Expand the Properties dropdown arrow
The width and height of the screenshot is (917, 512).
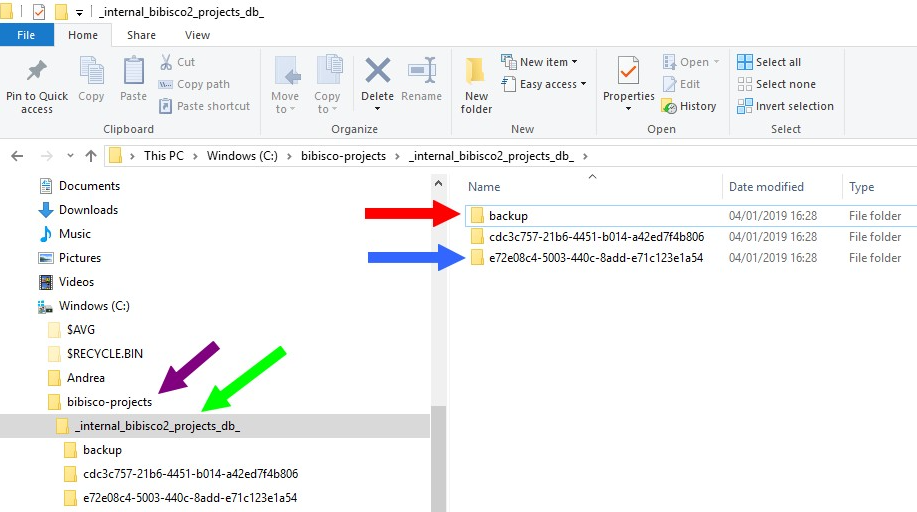(x=629, y=109)
